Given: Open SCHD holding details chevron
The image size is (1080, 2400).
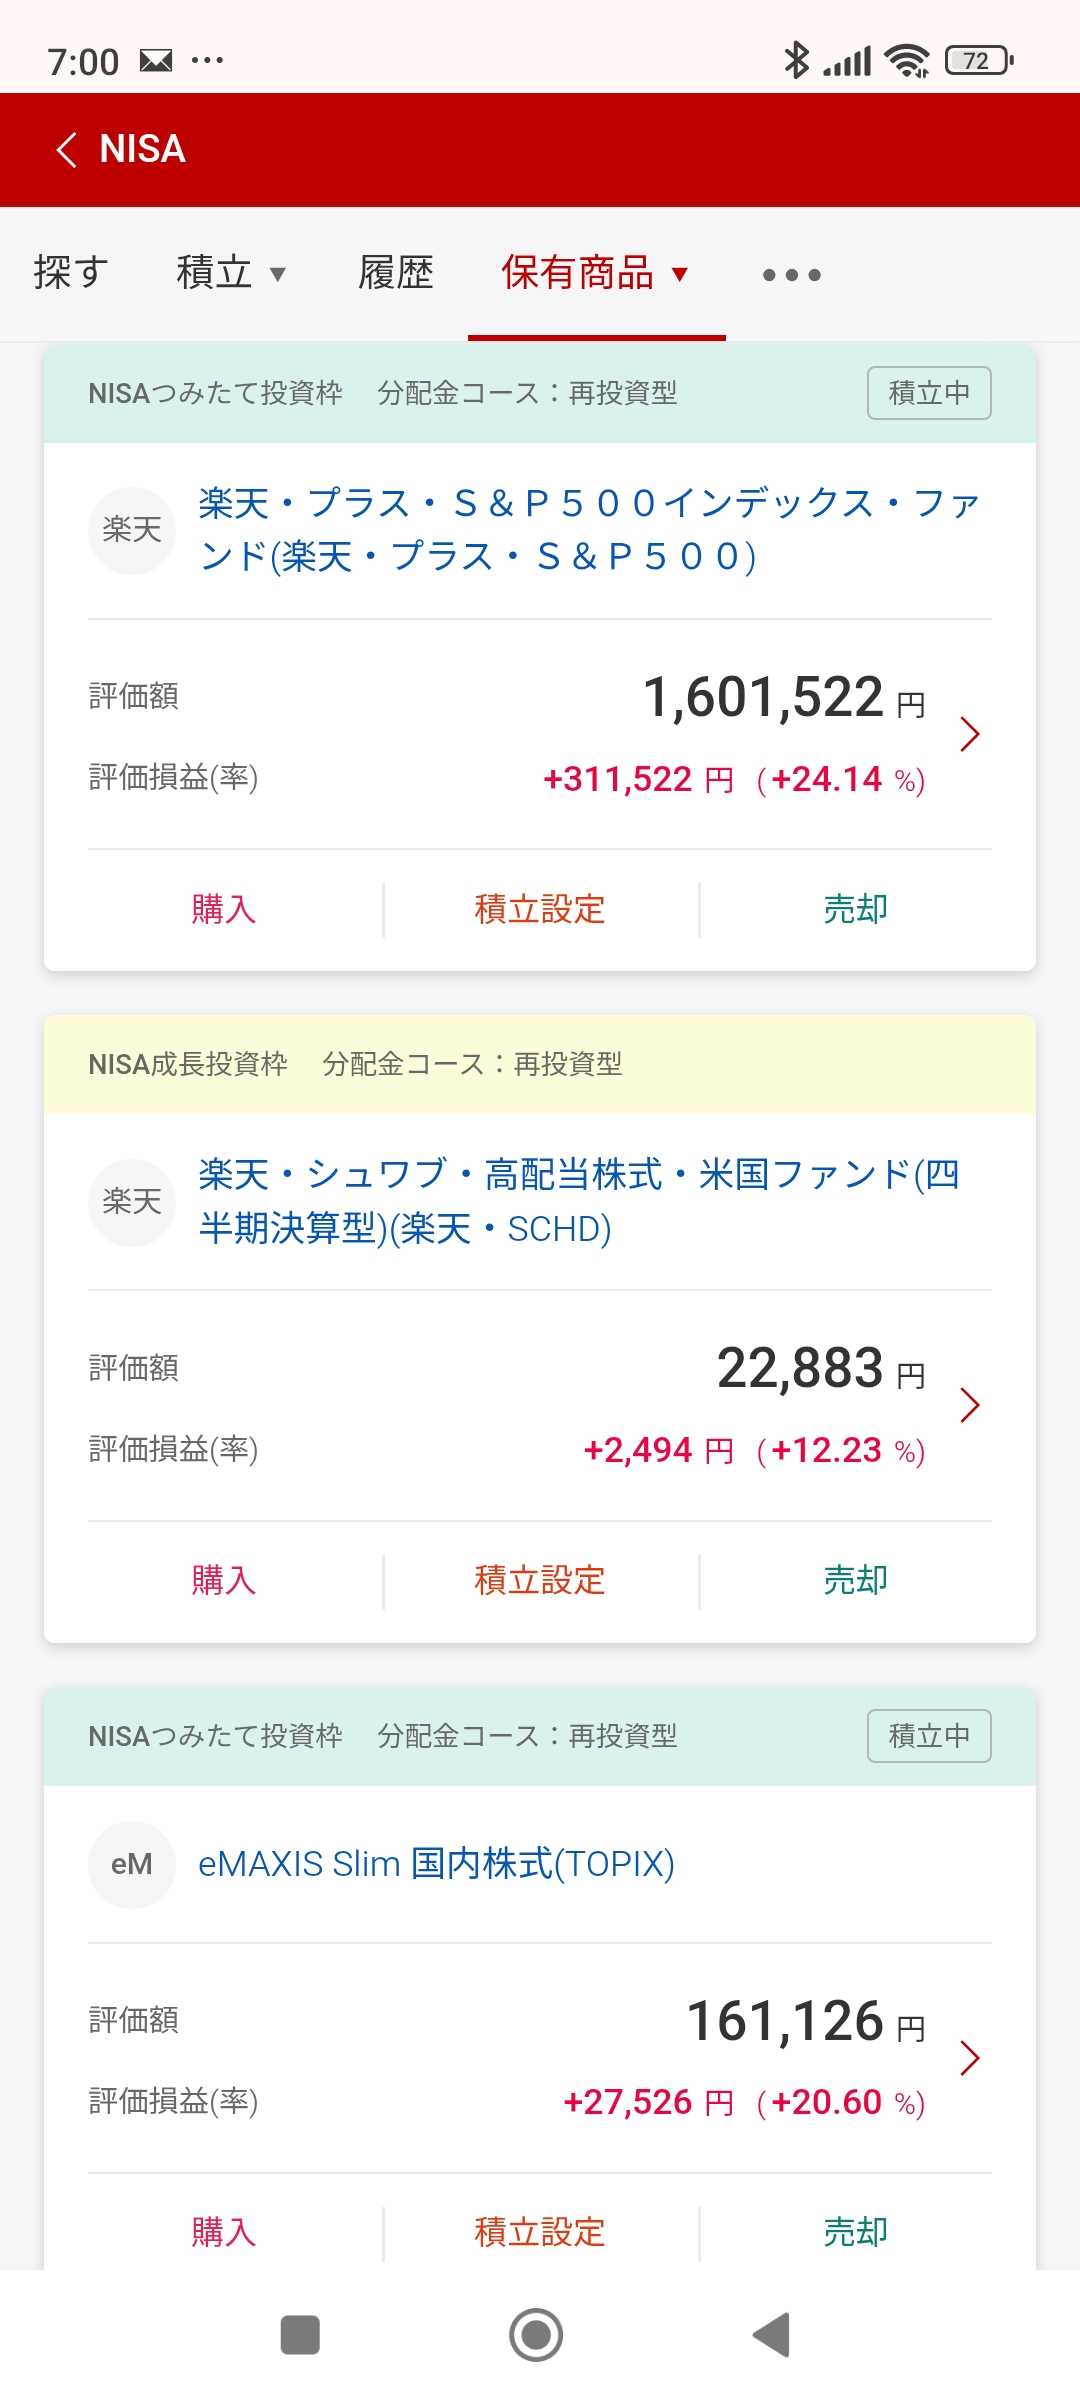Looking at the screenshot, I should (x=969, y=1405).
